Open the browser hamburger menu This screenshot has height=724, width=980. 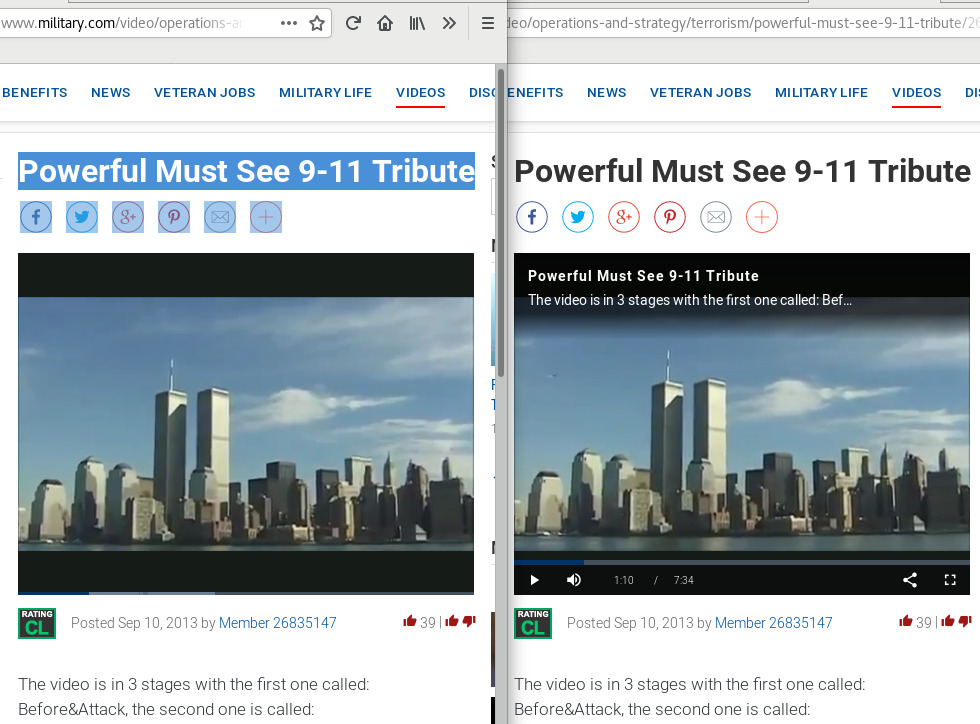488,23
